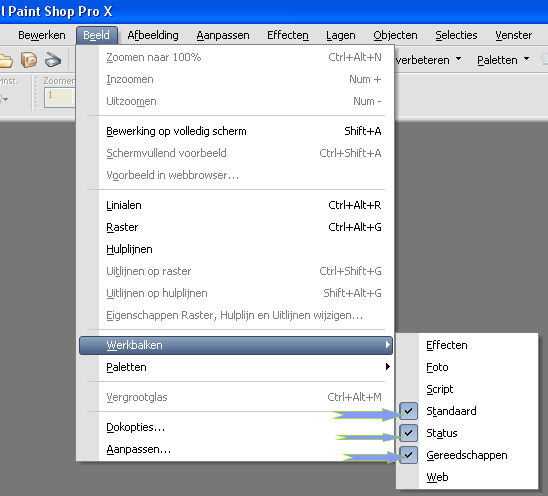Open the Afbeelding menu
The image size is (548, 496).
pos(153,35)
